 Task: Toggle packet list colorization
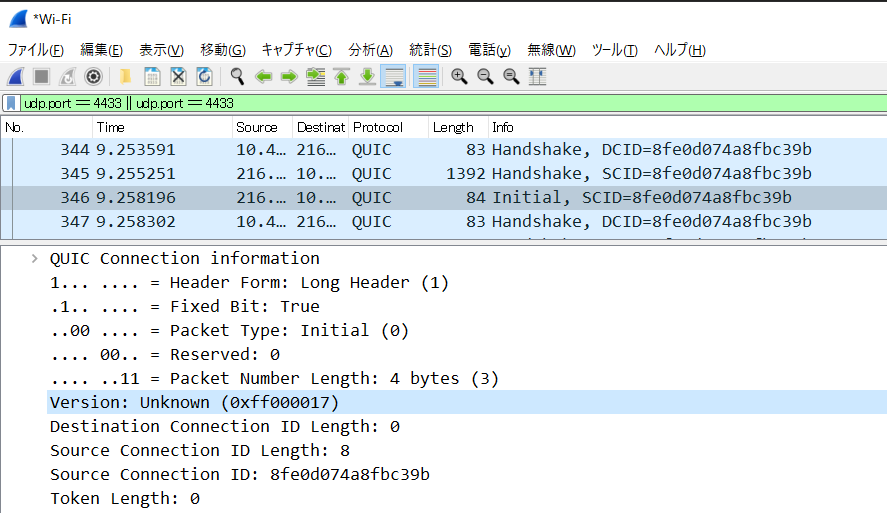427,76
